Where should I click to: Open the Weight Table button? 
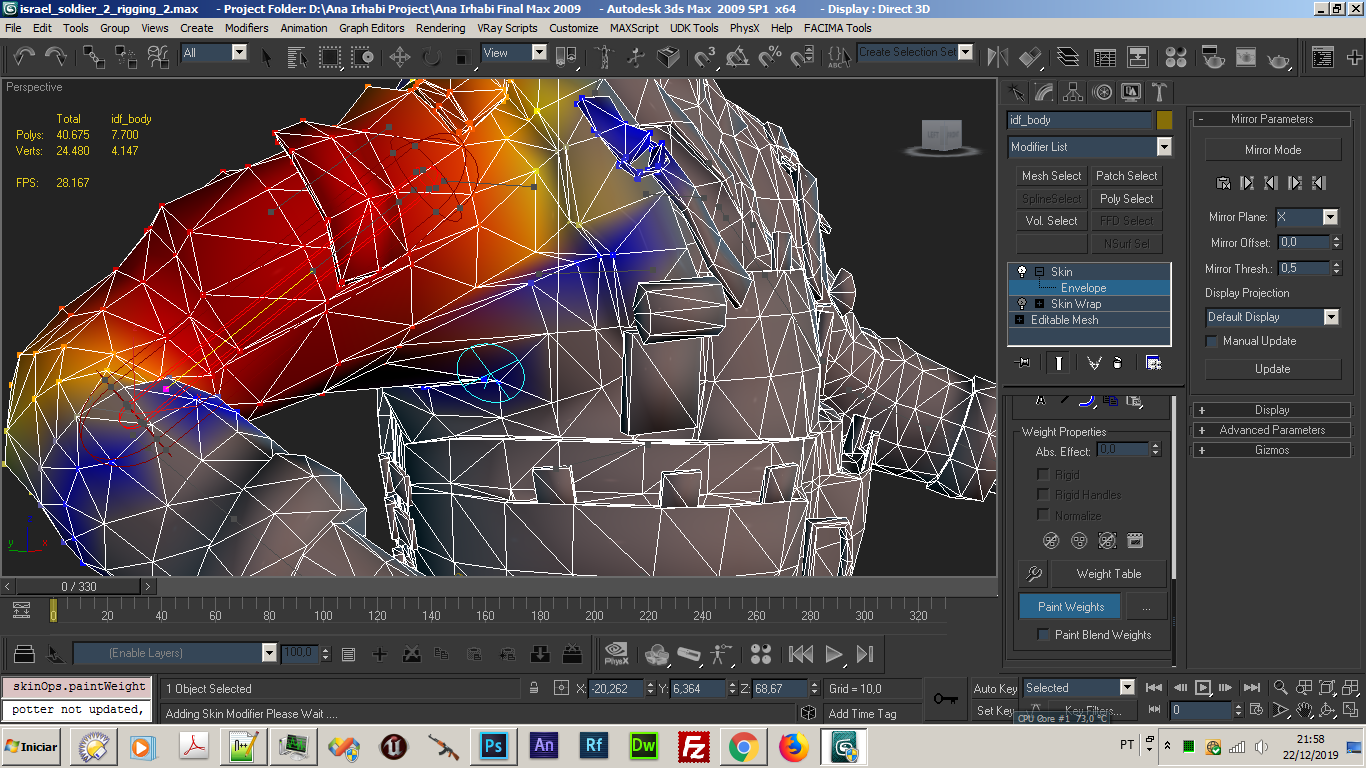coord(1108,574)
